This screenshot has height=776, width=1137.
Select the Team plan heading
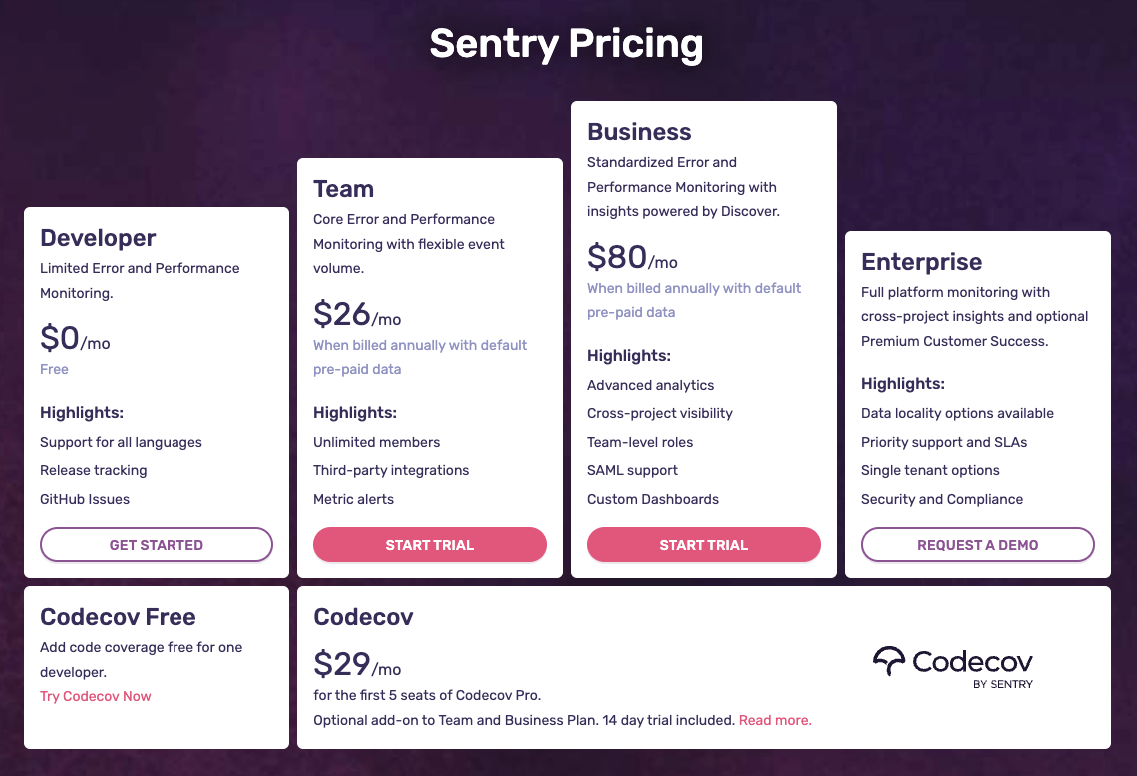click(343, 188)
